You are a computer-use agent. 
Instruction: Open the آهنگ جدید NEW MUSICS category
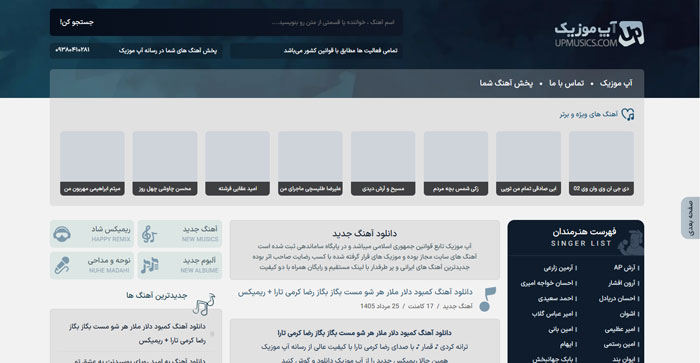click(x=180, y=234)
